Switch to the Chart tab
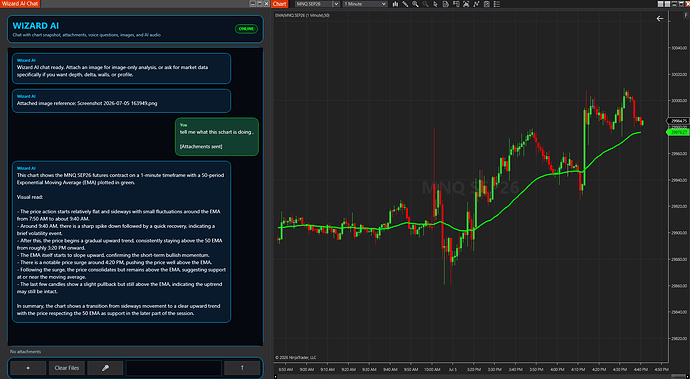The width and height of the screenshot is (690, 379). pyautogui.click(x=279, y=4)
